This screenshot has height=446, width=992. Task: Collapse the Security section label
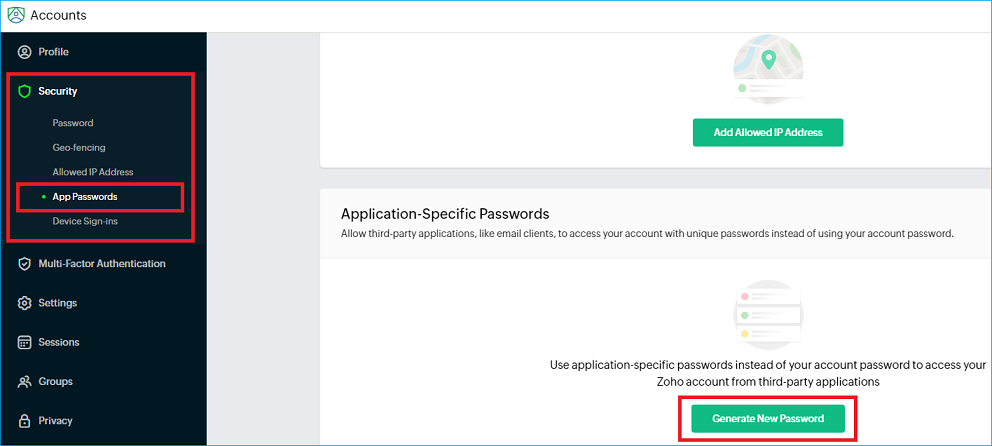[x=58, y=91]
